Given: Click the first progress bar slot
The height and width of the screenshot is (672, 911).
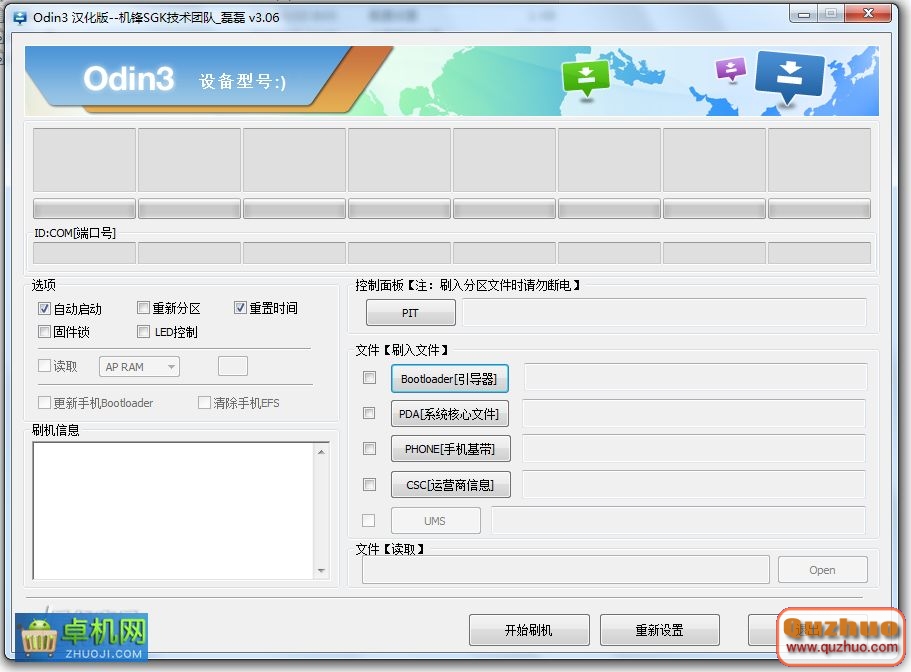Looking at the screenshot, I should pyautogui.click(x=84, y=209).
